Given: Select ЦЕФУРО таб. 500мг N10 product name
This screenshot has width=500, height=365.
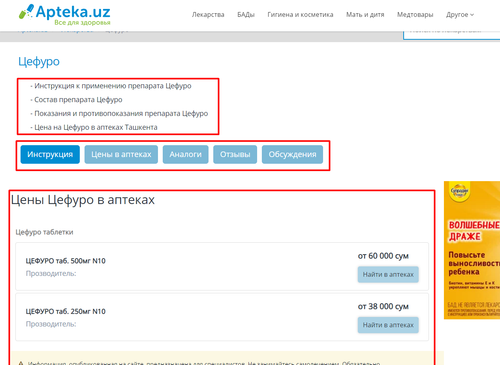Looking at the screenshot, I should click(x=66, y=261).
